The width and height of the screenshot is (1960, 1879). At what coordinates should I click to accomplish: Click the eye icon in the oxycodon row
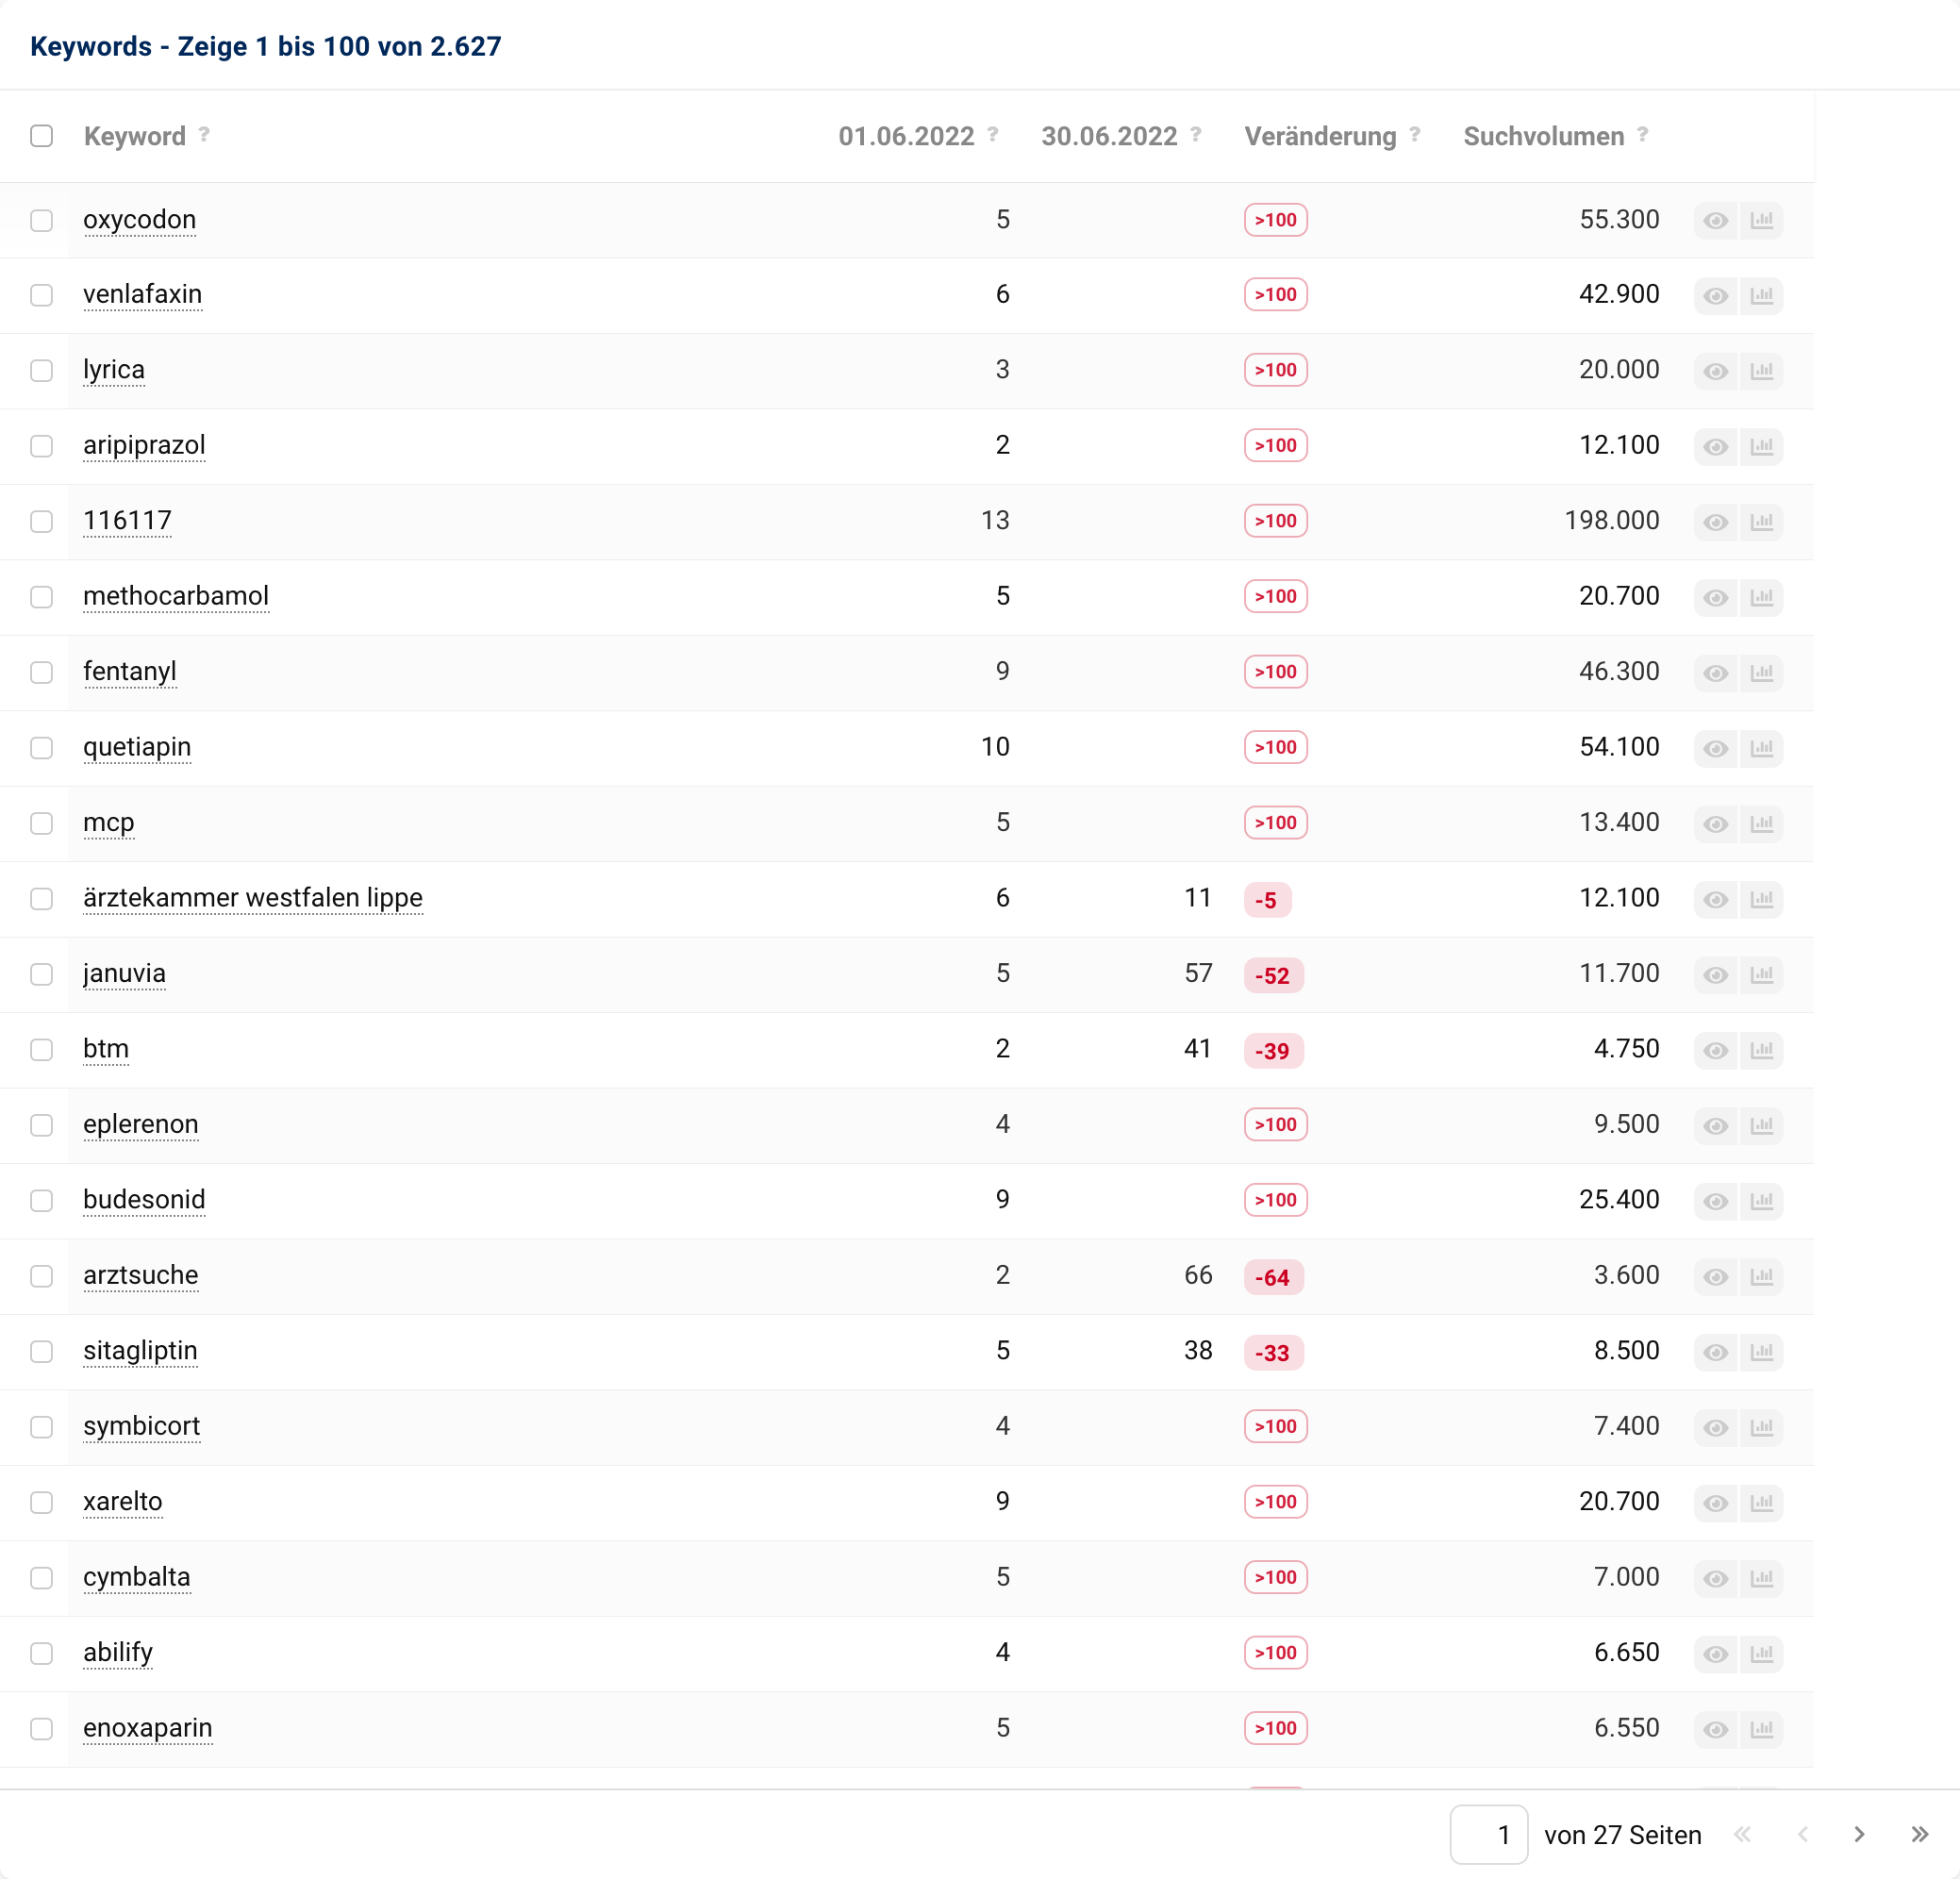(1715, 221)
